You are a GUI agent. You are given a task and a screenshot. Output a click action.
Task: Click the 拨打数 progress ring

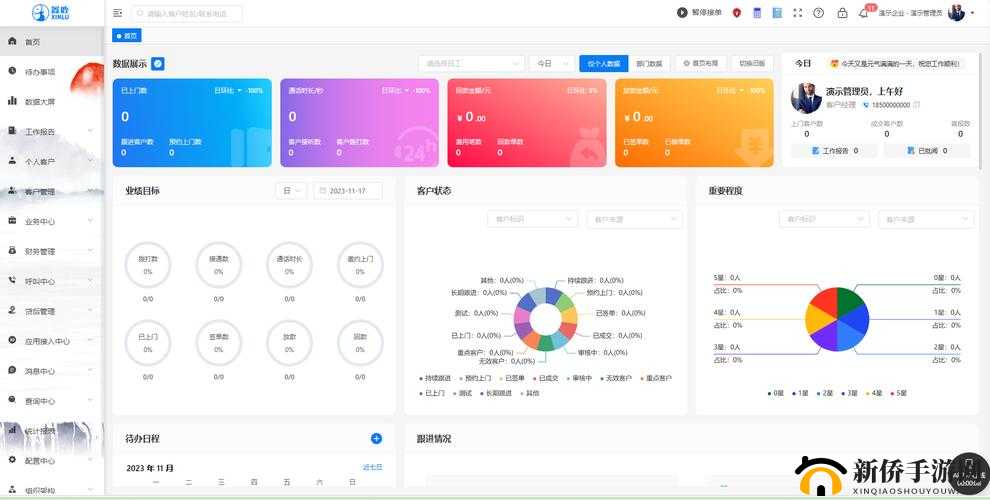point(148,265)
